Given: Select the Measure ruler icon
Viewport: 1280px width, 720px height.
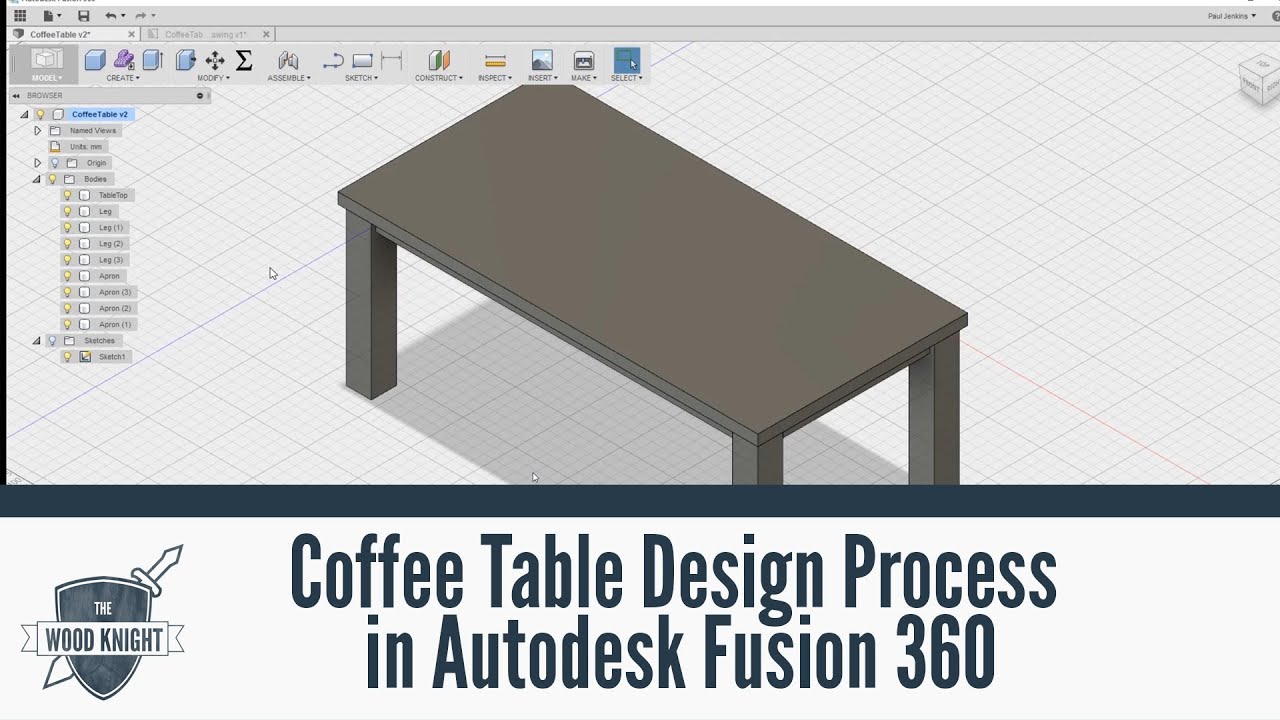Looking at the screenshot, I should coord(495,60).
